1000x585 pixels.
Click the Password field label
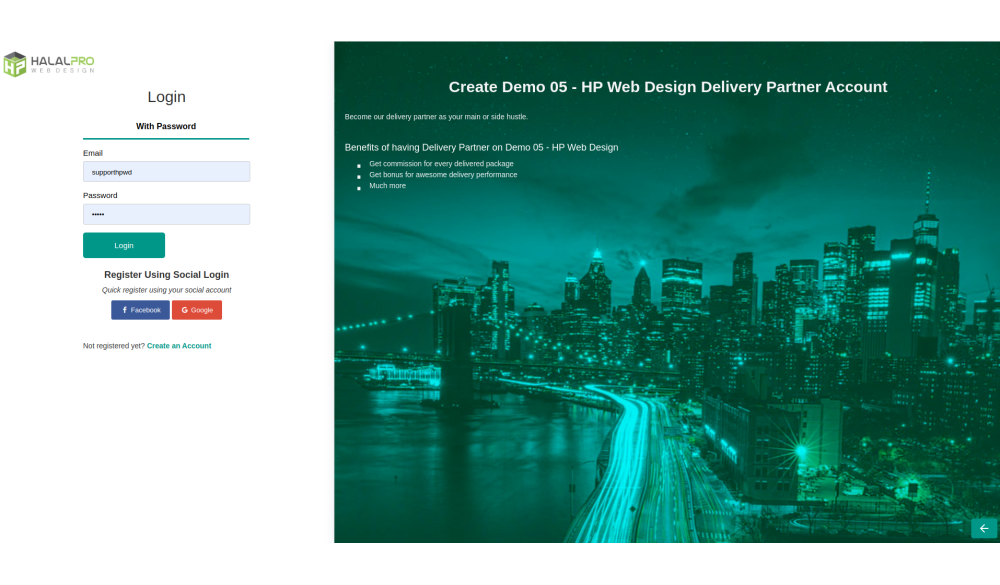click(x=100, y=195)
